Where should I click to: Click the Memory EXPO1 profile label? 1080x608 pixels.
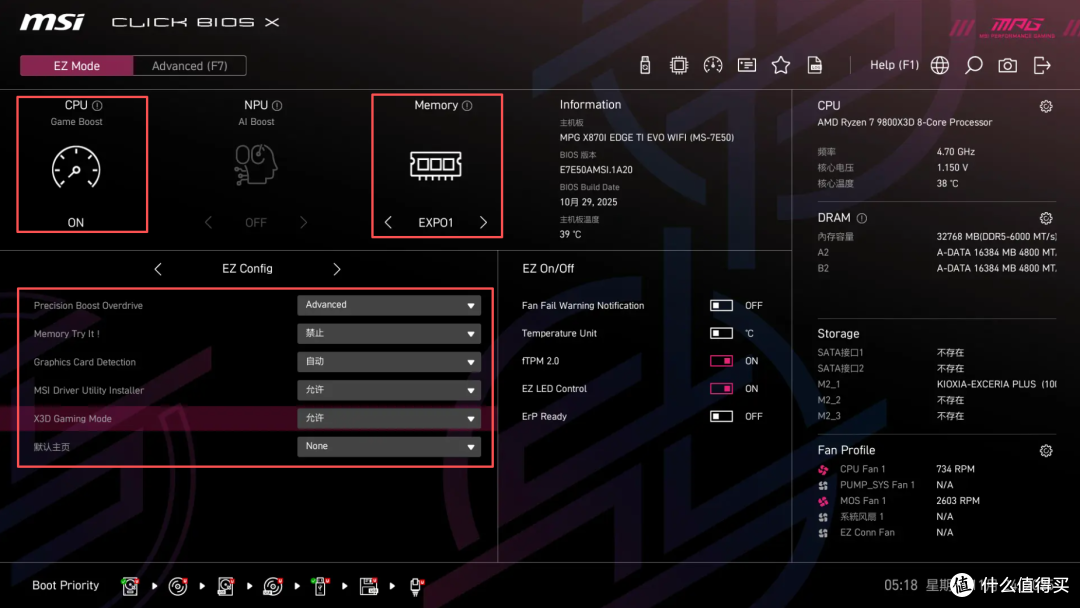point(435,222)
